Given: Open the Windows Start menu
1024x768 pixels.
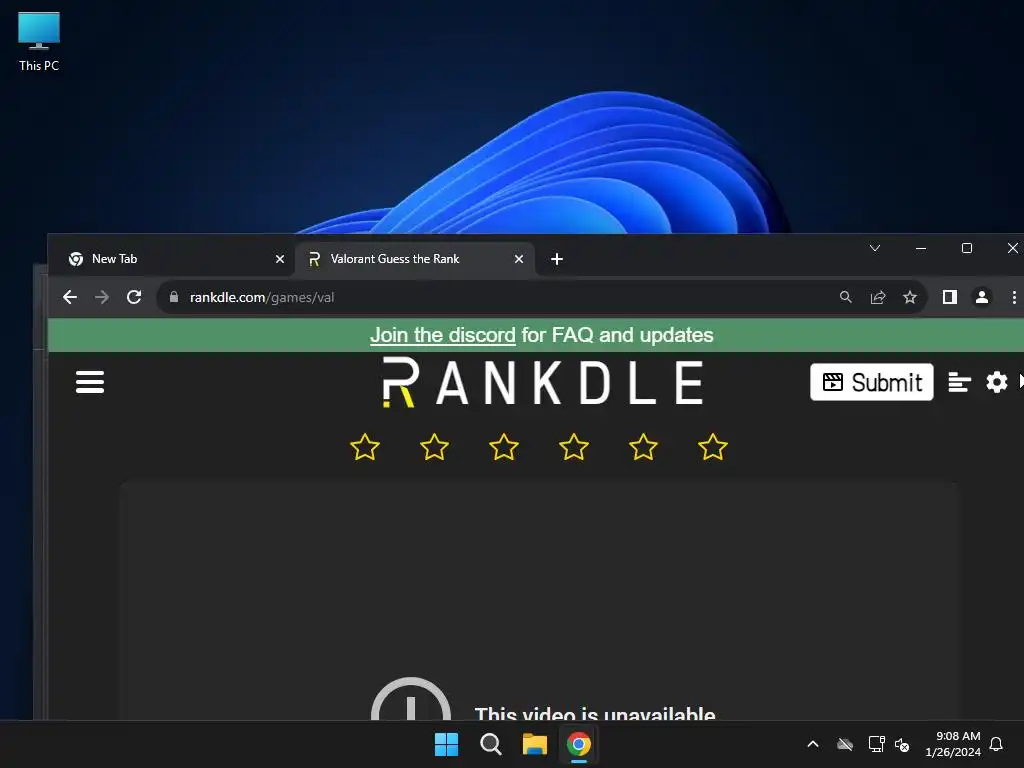Looking at the screenshot, I should 447,744.
